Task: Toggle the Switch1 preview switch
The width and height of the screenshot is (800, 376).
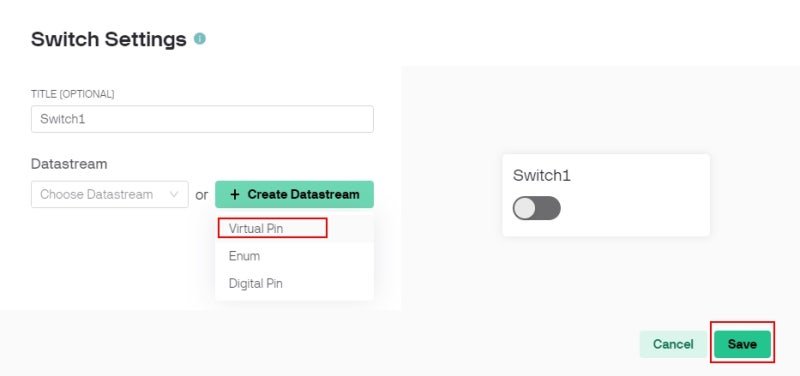Action: click(536, 208)
